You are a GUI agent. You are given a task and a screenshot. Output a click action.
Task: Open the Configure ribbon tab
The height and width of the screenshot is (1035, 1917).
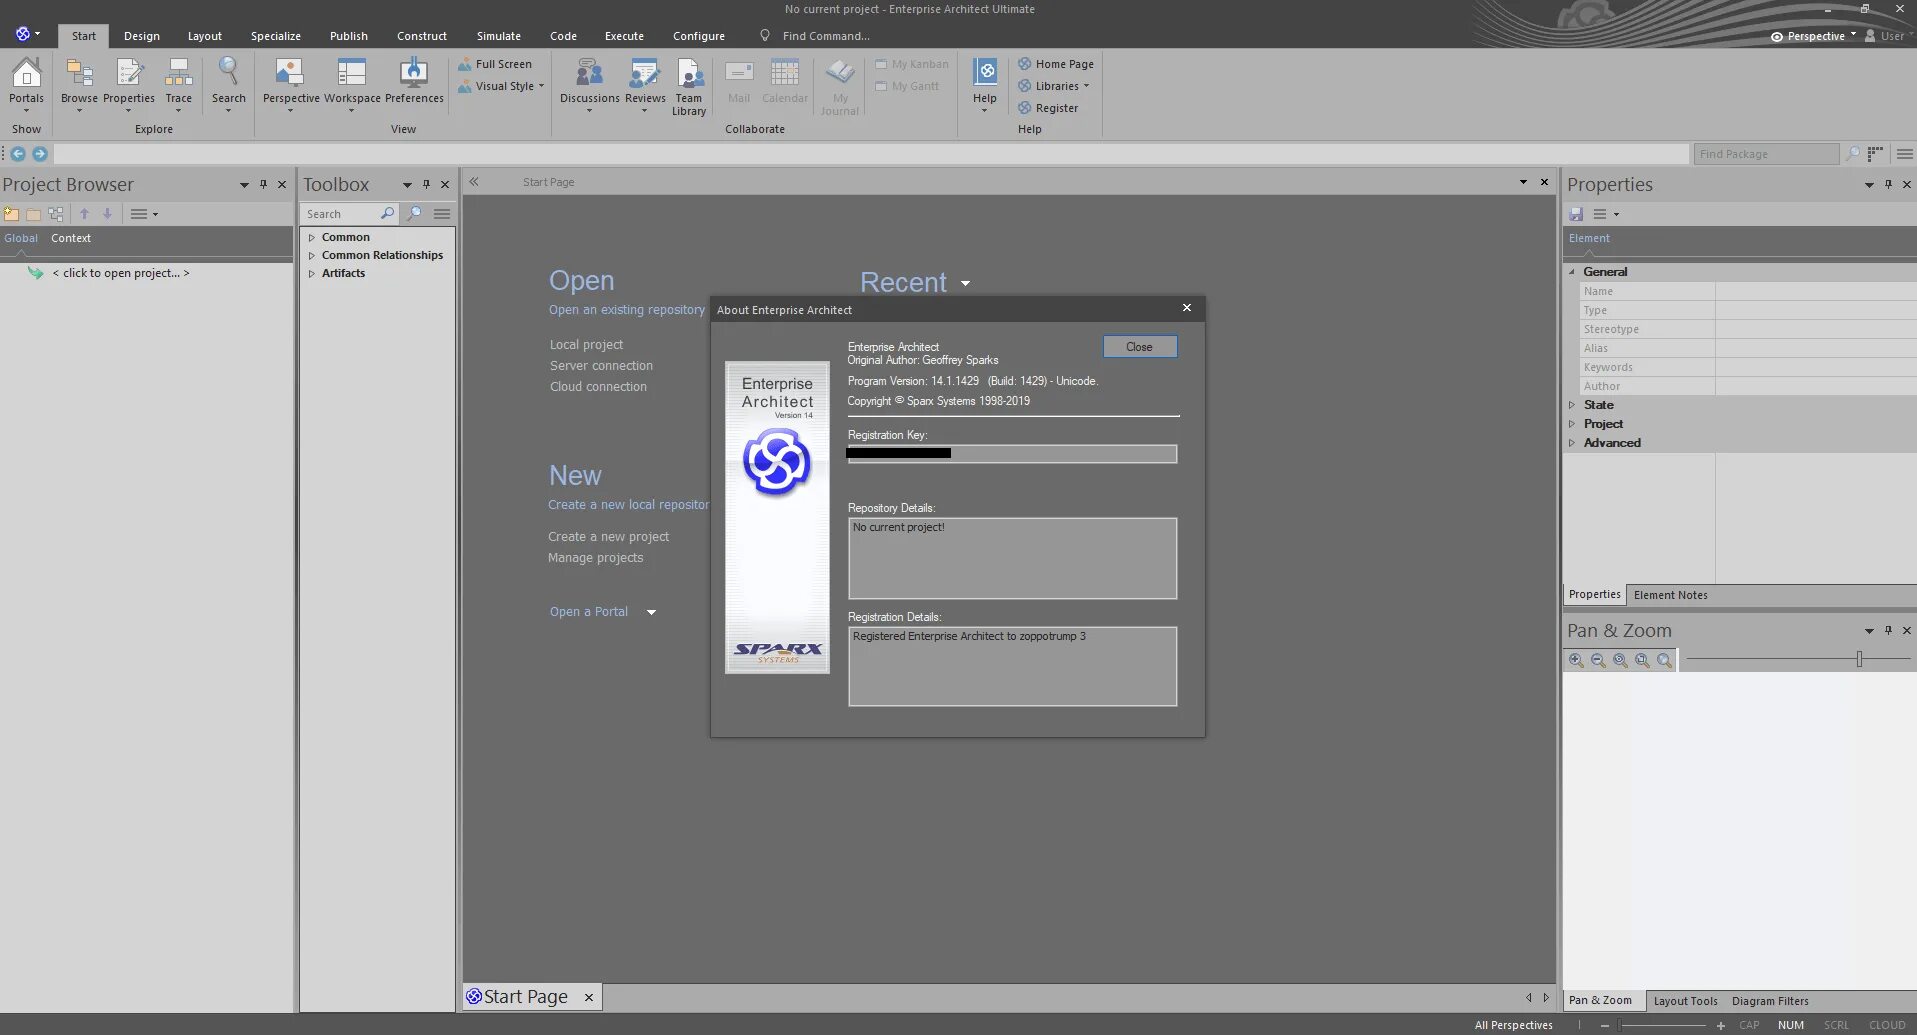pos(699,36)
